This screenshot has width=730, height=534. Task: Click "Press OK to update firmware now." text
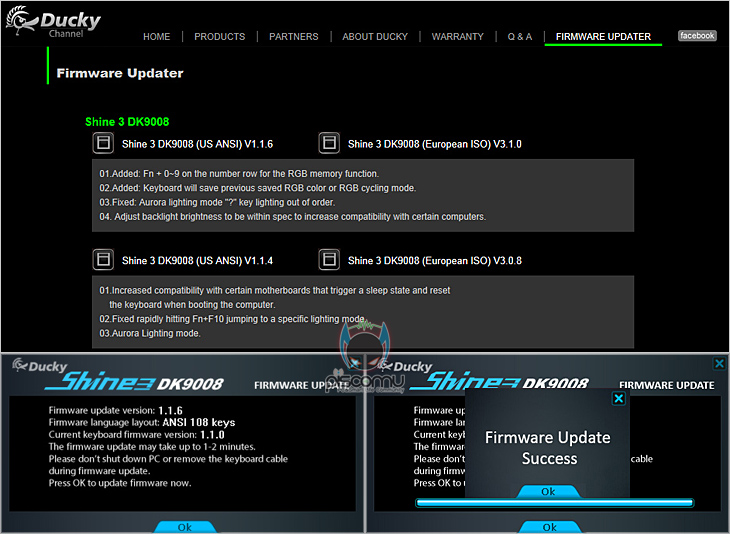[120, 483]
